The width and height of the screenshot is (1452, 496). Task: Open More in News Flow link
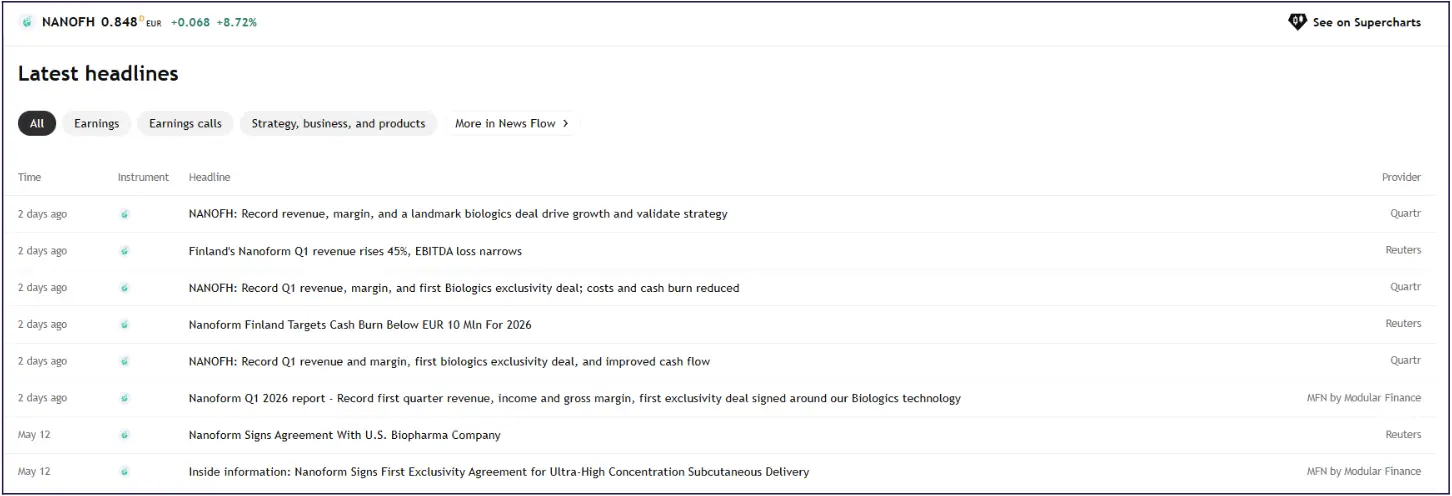point(511,123)
